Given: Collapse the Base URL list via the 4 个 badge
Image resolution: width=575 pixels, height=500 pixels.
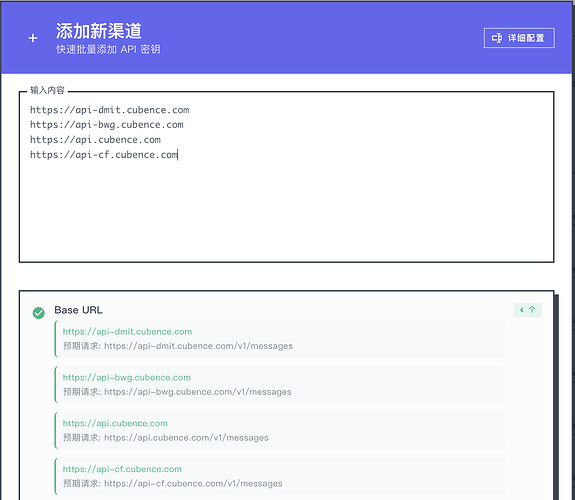Looking at the screenshot, I should point(527,310).
